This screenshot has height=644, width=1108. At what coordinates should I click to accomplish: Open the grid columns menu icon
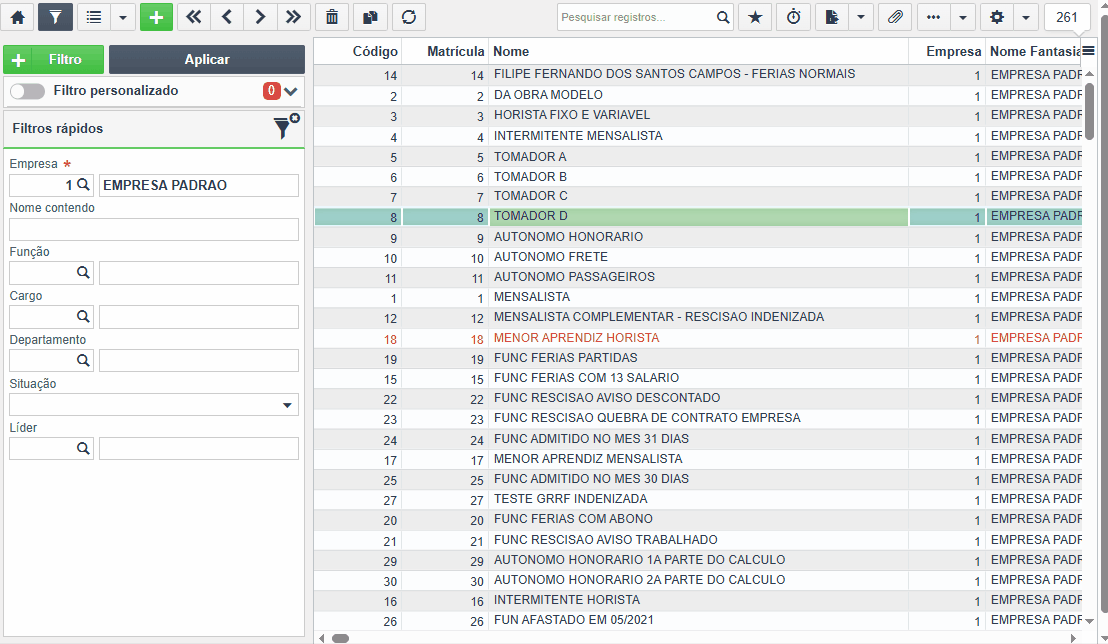pyautogui.click(x=1088, y=50)
